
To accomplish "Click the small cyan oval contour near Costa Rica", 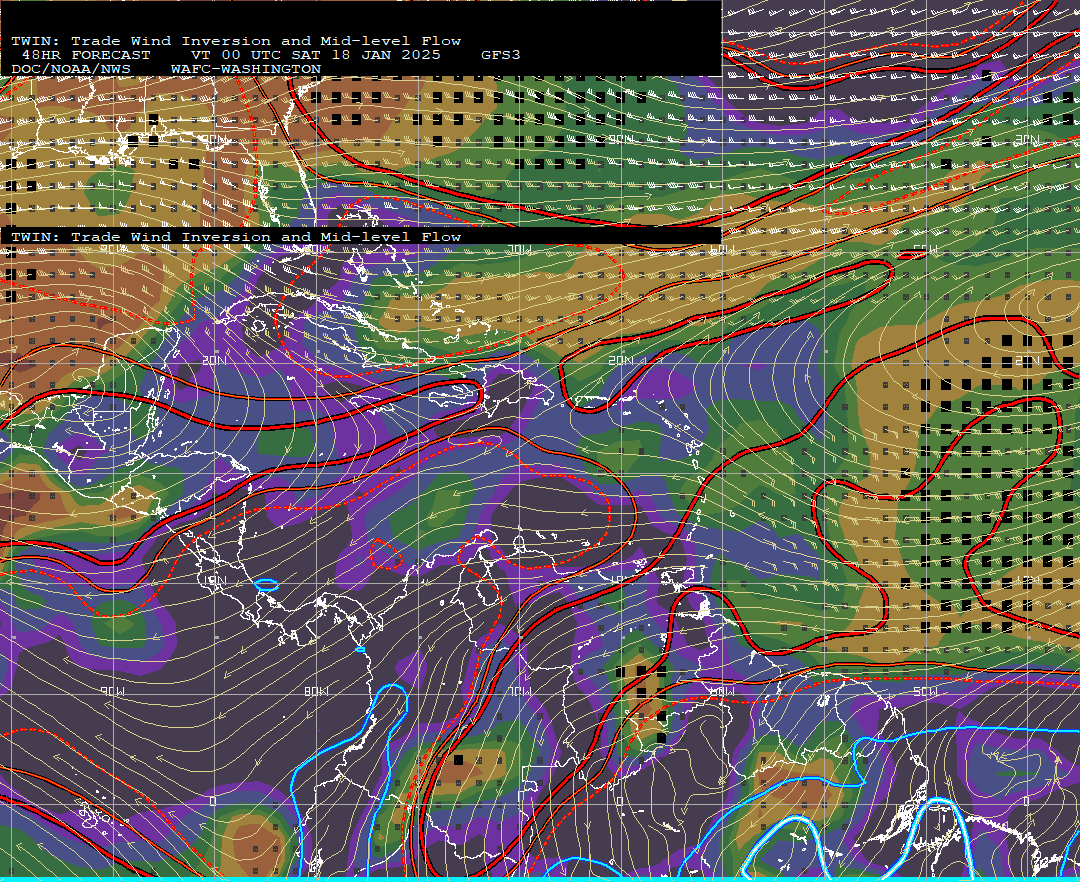I will click(x=266, y=585).
